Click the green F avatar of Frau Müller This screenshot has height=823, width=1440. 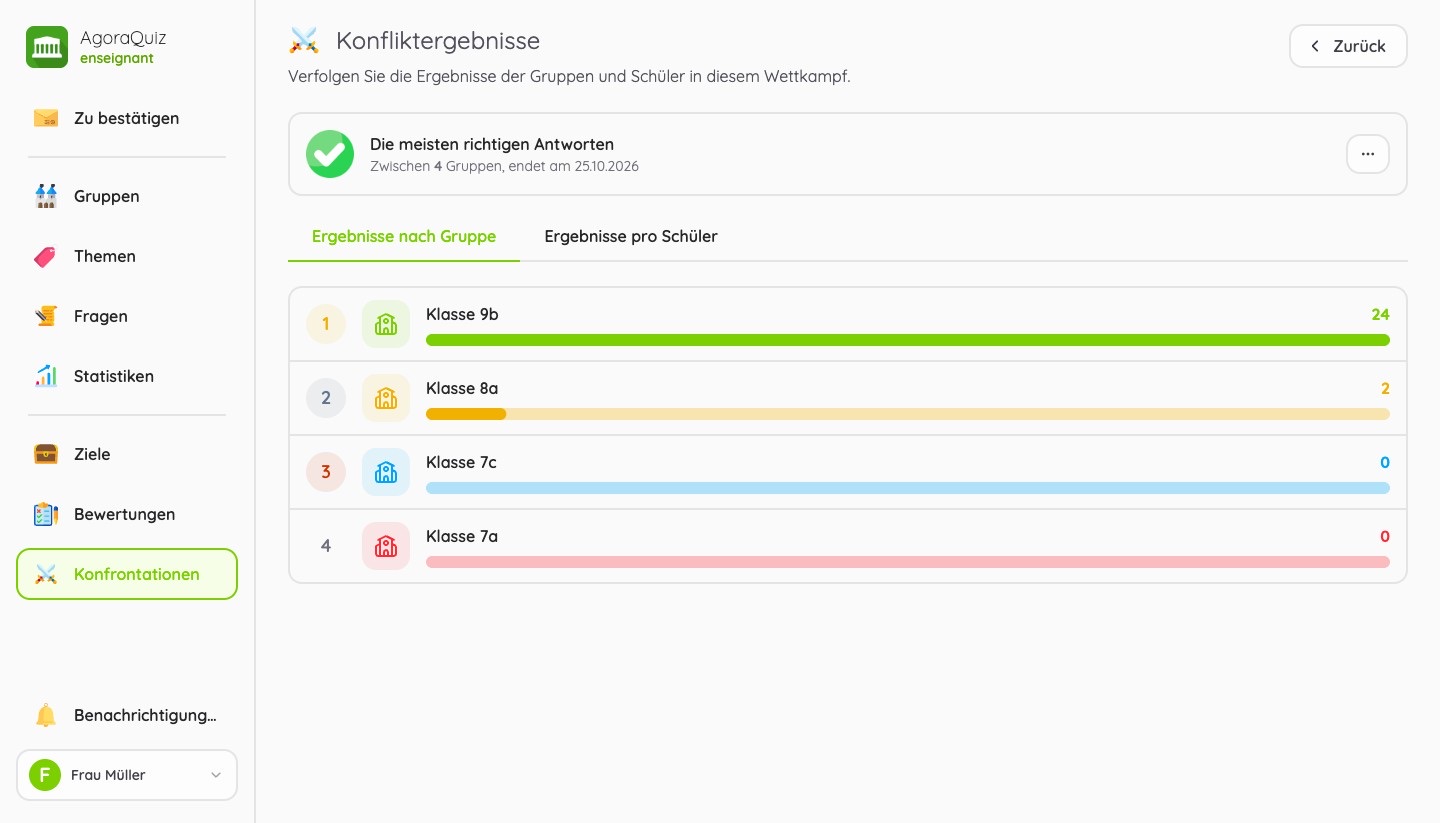pyautogui.click(x=45, y=775)
